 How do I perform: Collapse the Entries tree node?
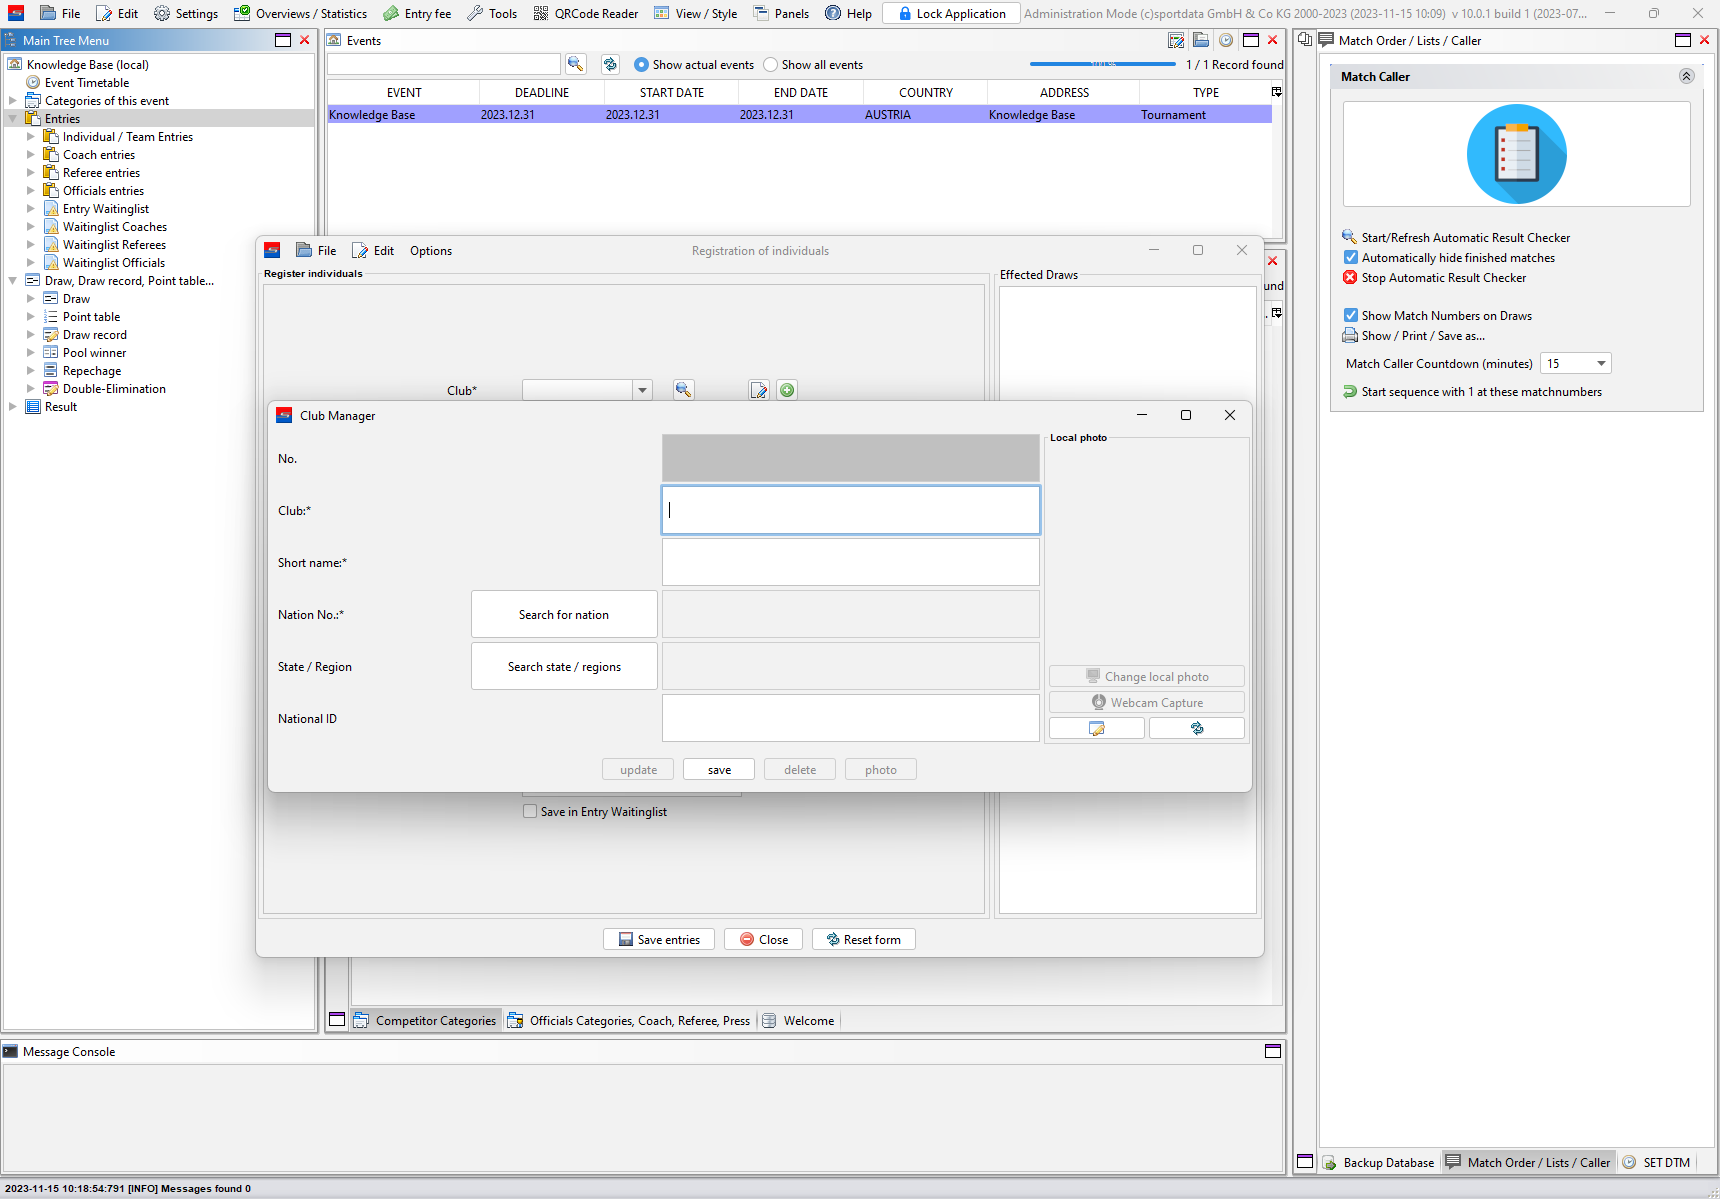12,119
